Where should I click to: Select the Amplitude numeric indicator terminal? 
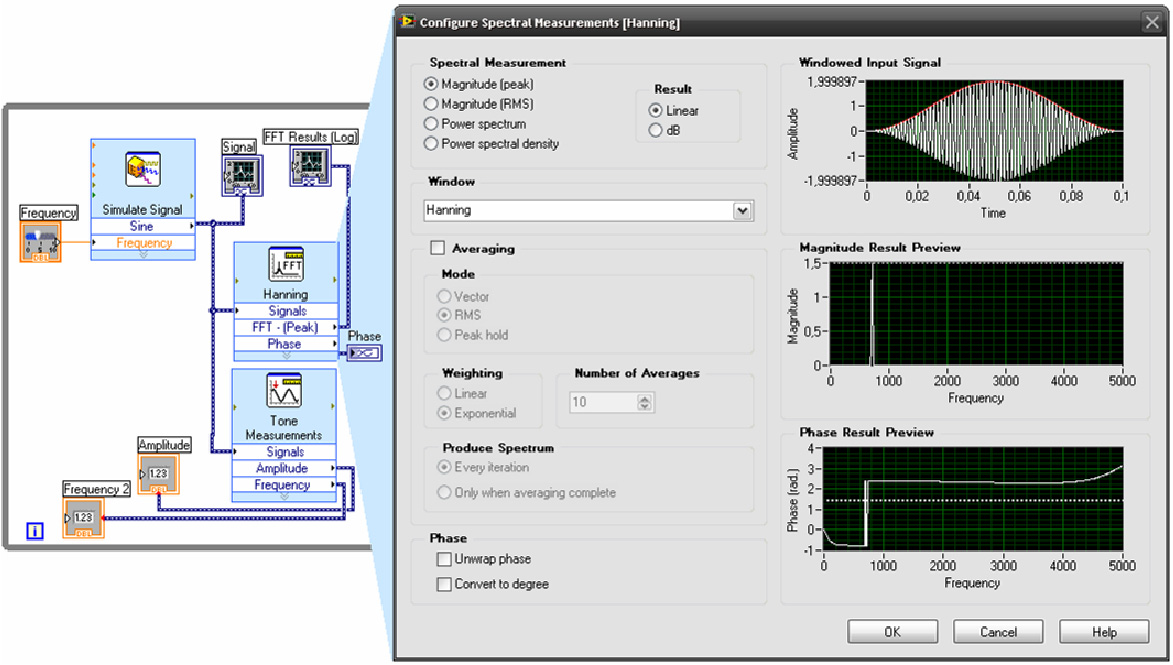[x=159, y=474]
